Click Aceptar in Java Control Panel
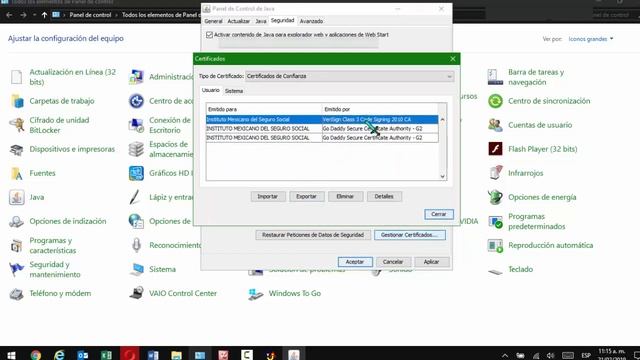 (355, 262)
